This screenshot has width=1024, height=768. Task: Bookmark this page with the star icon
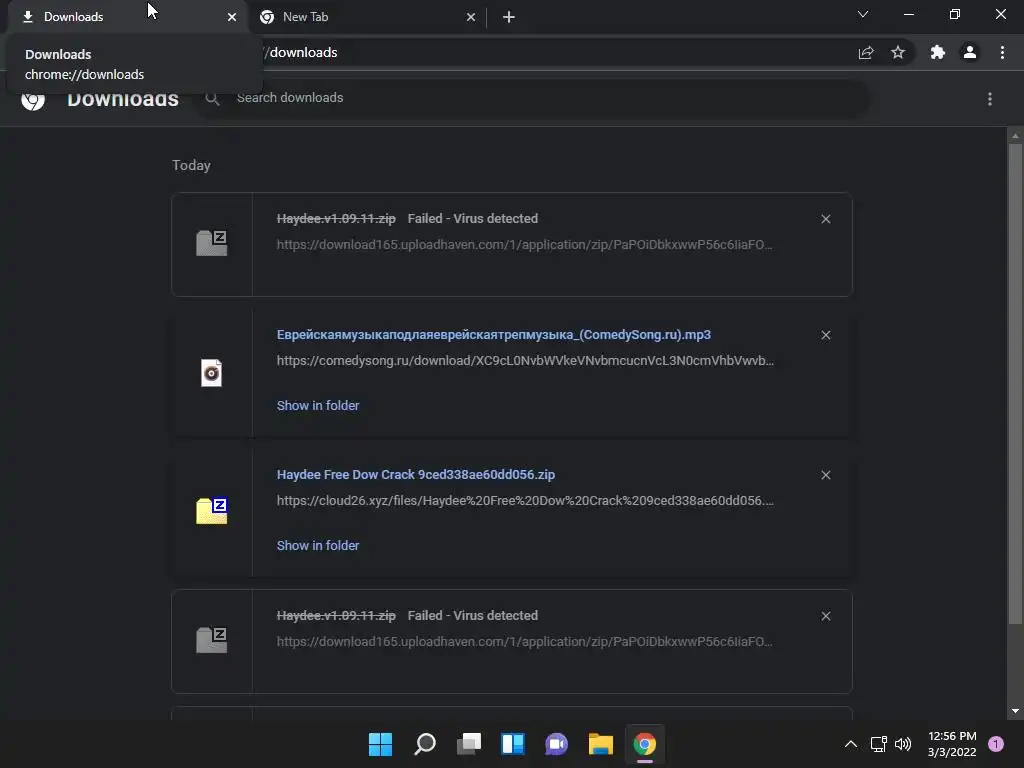pos(898,52)
